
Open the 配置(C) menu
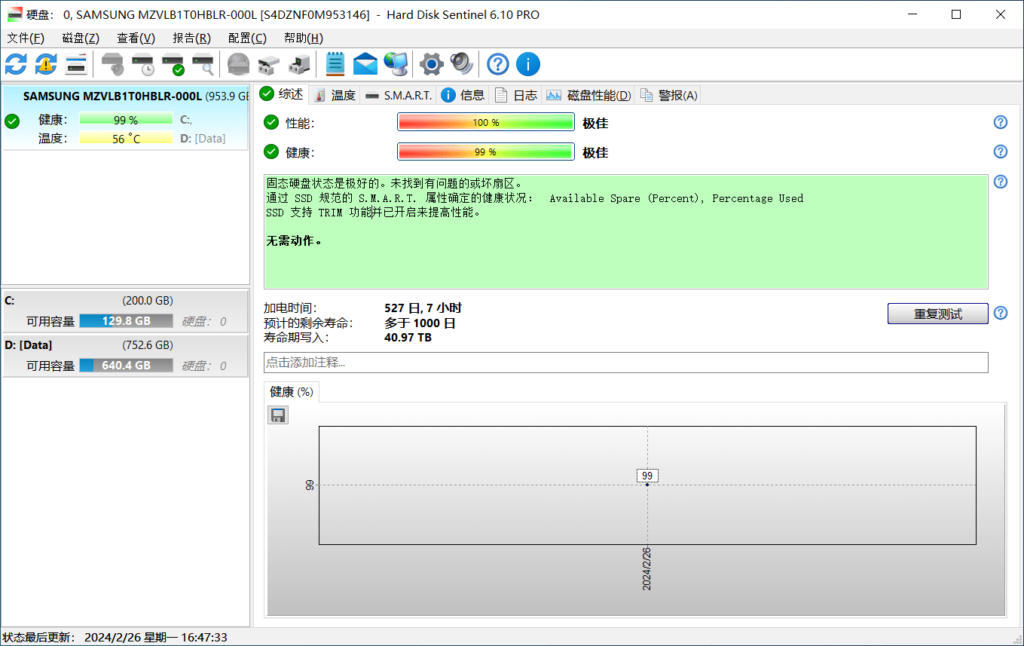coord(247,38)
